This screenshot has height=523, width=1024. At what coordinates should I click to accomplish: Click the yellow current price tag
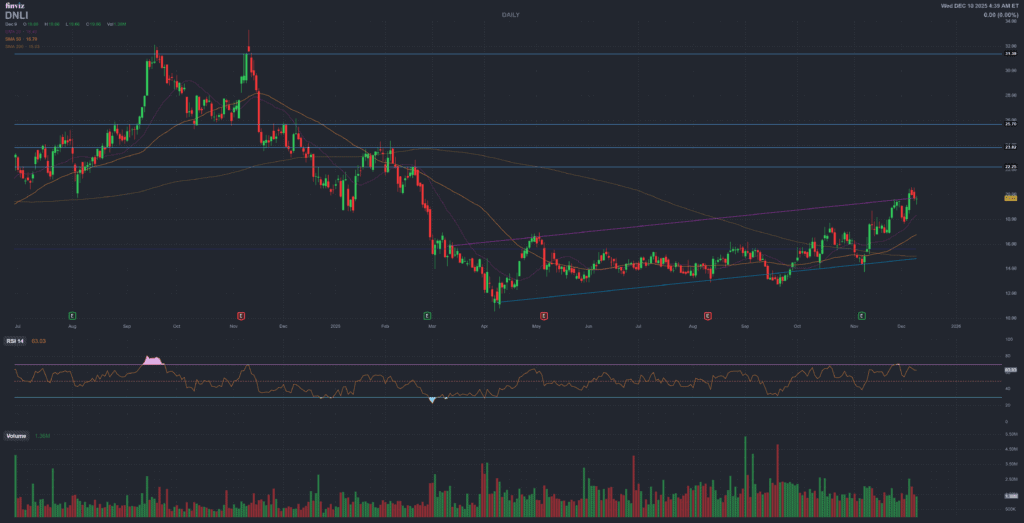(1010, 198)
